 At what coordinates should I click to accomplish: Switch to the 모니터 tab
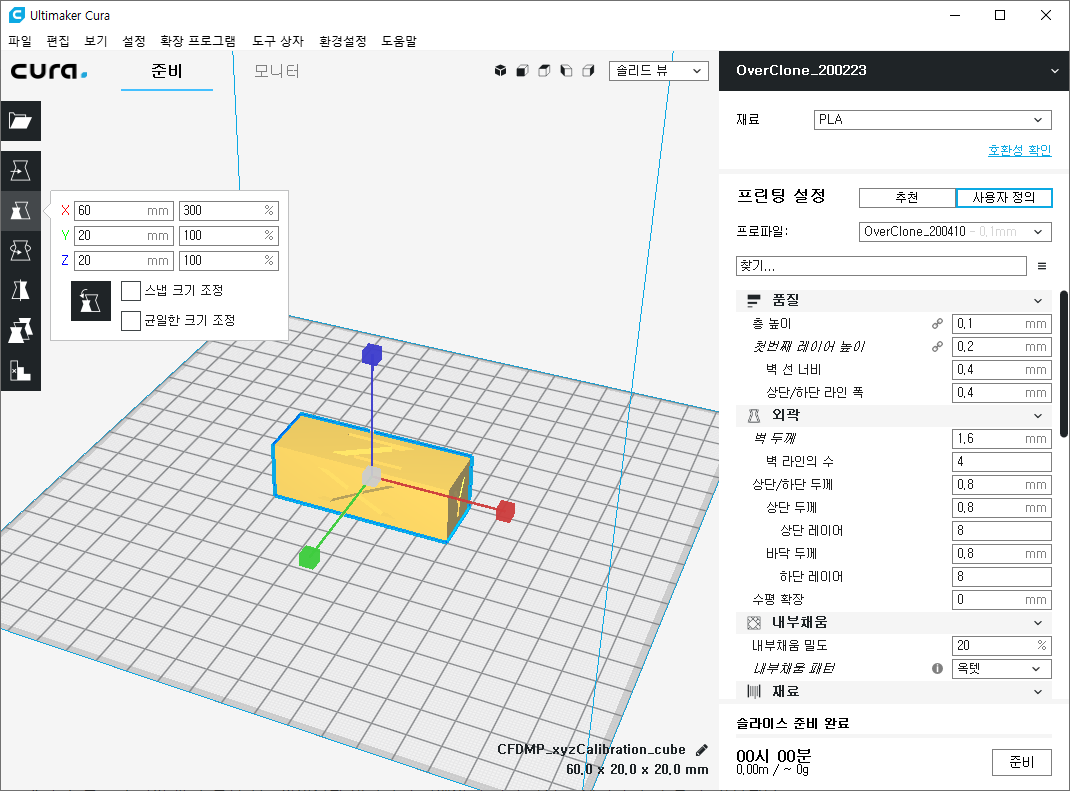pos(277,71)
